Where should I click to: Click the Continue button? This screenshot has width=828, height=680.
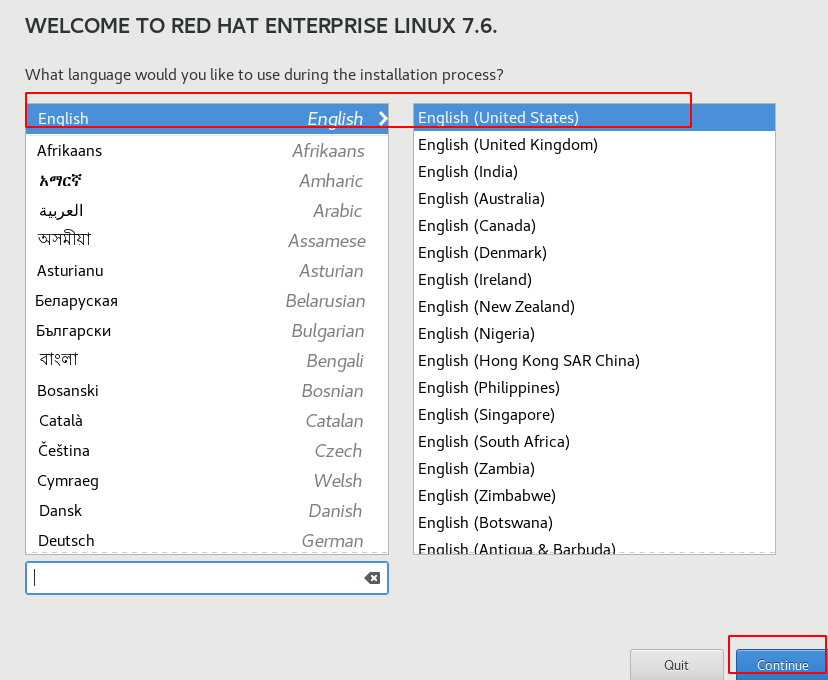[782, 665]
